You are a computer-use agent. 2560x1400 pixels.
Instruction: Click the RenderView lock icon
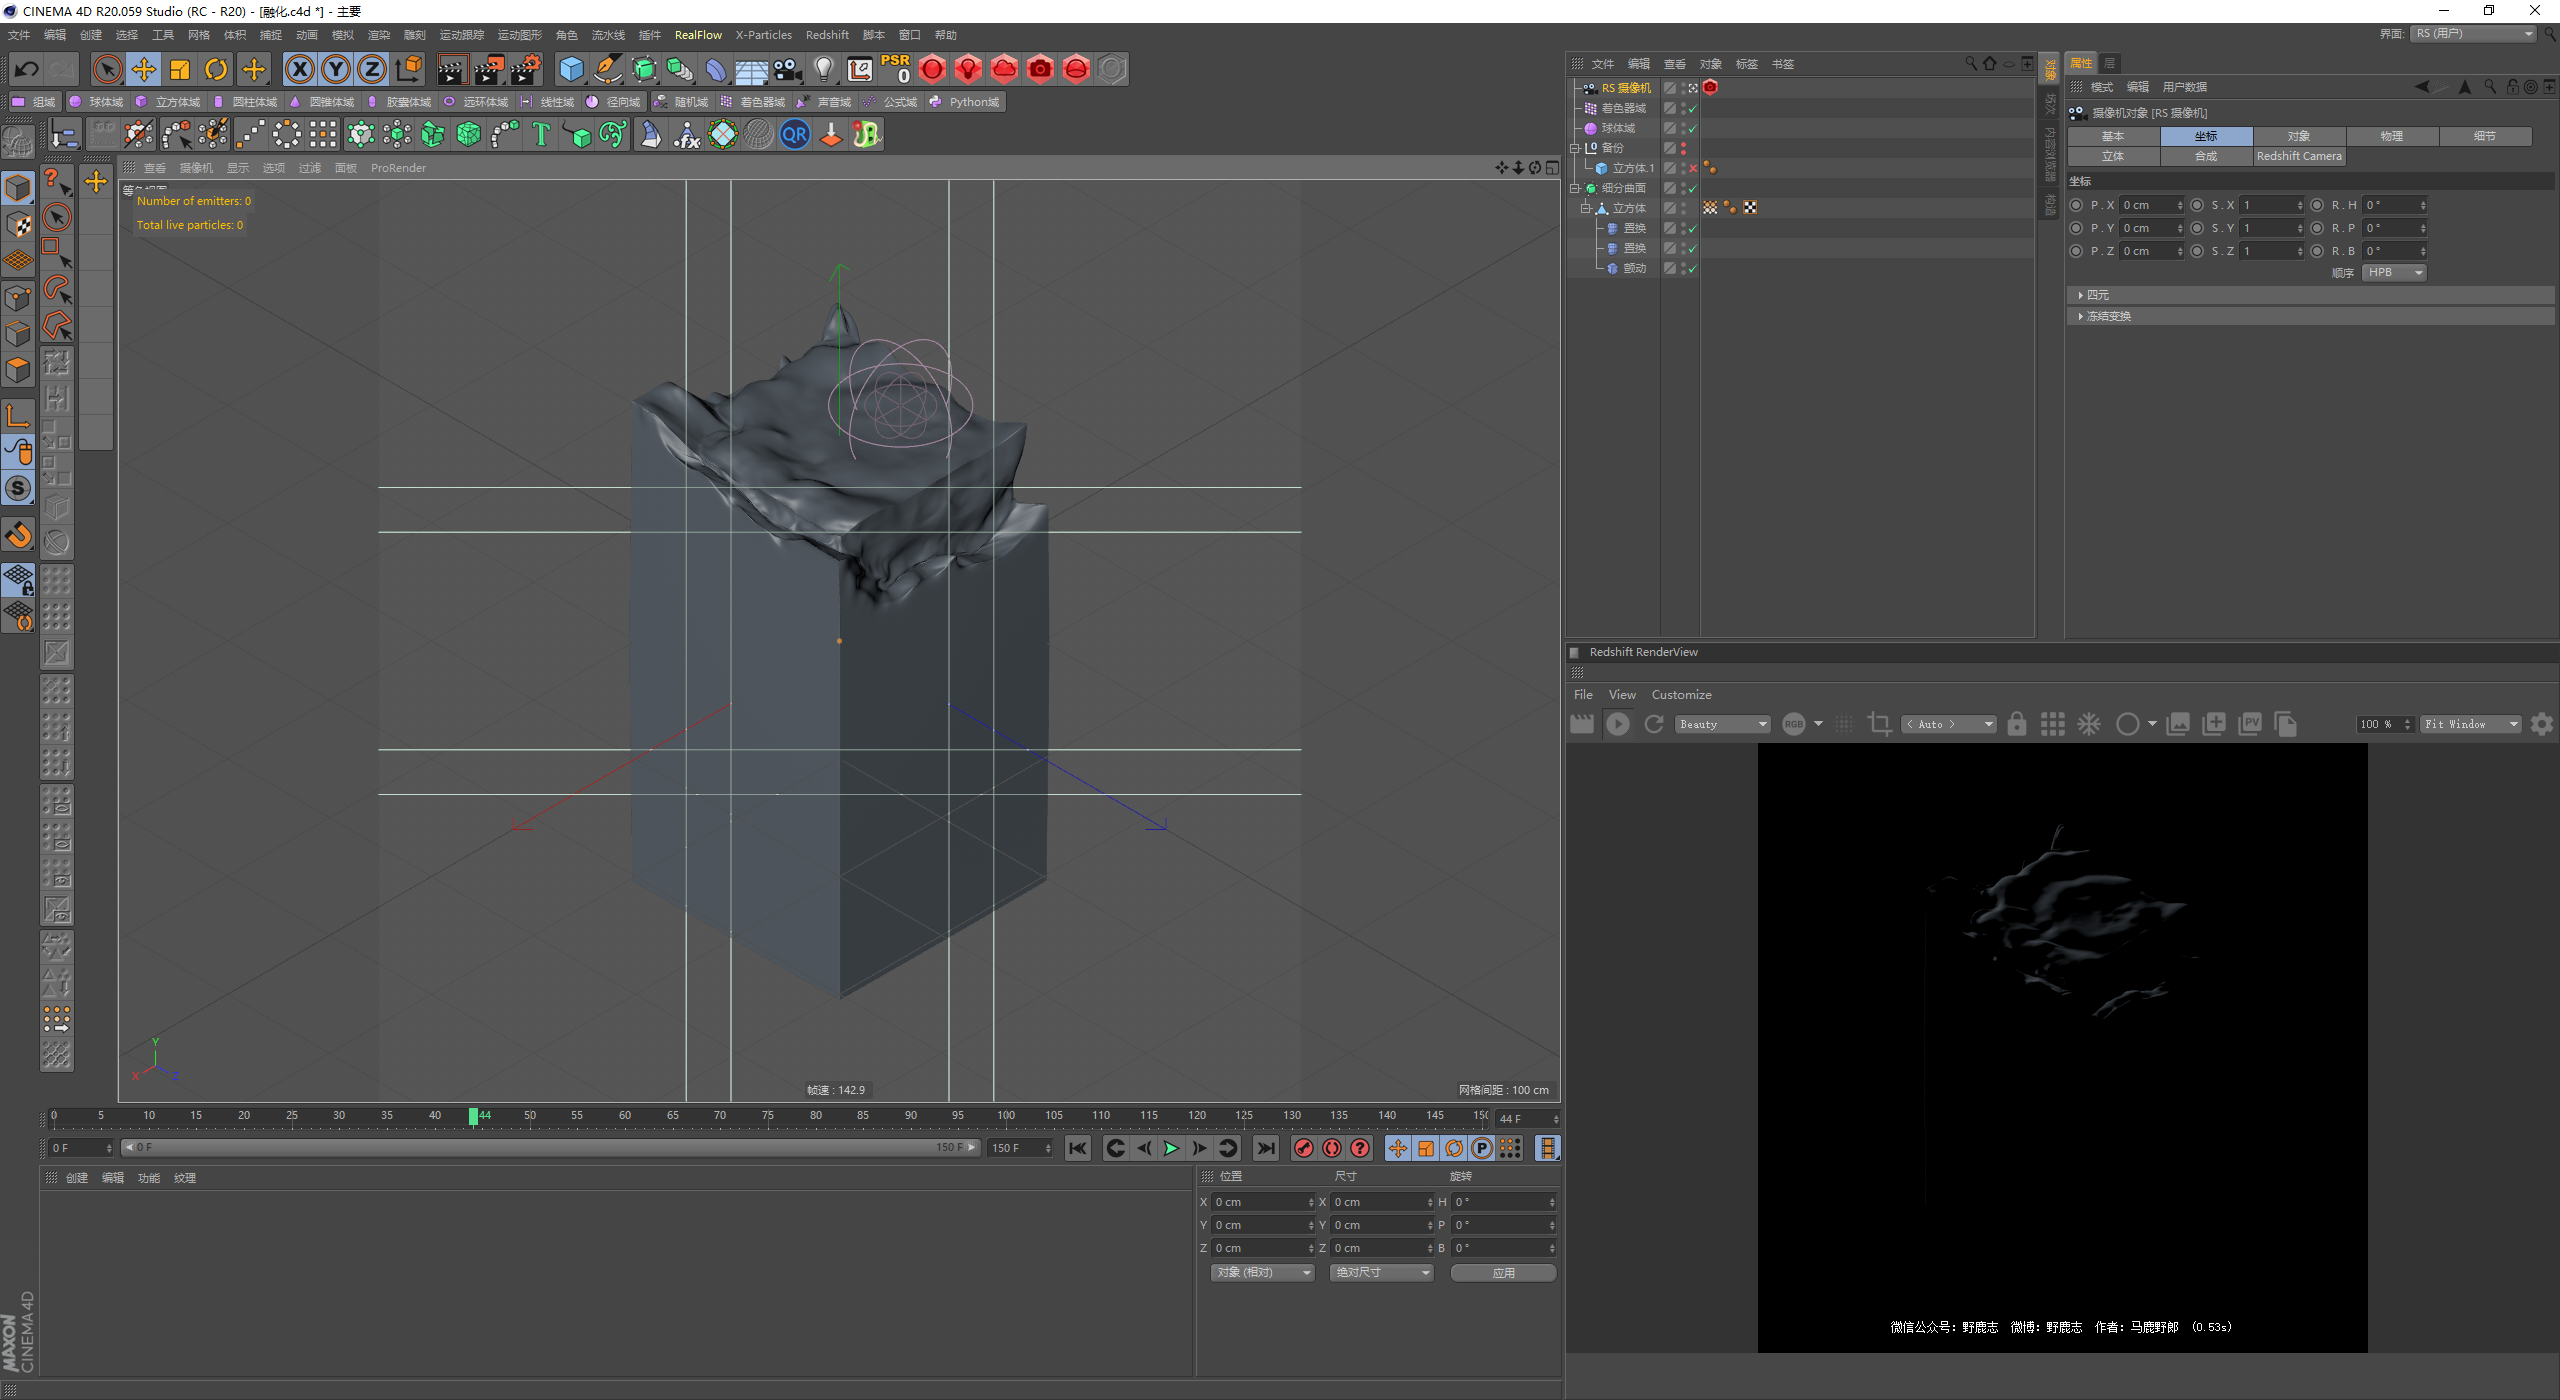[2016, 724]
